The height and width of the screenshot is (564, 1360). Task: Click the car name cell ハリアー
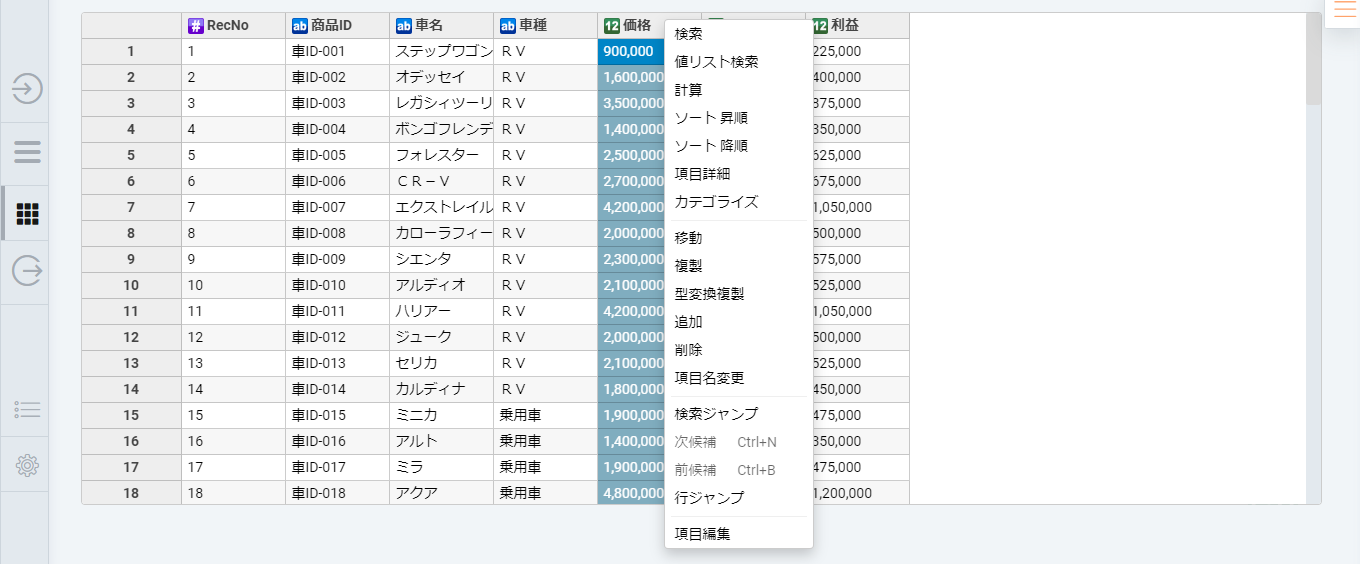(441, 311)
